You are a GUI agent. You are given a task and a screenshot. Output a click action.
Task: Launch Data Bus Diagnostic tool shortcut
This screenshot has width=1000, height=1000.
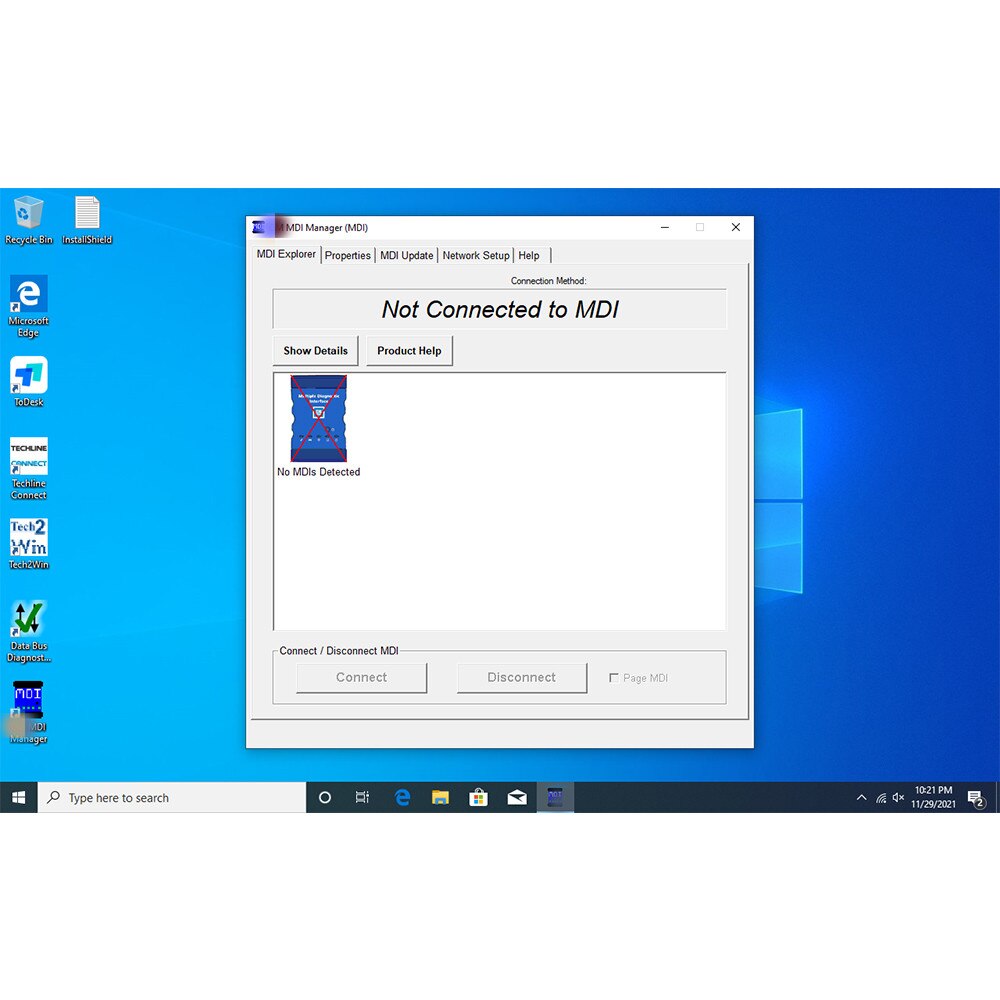coord(29,620)
